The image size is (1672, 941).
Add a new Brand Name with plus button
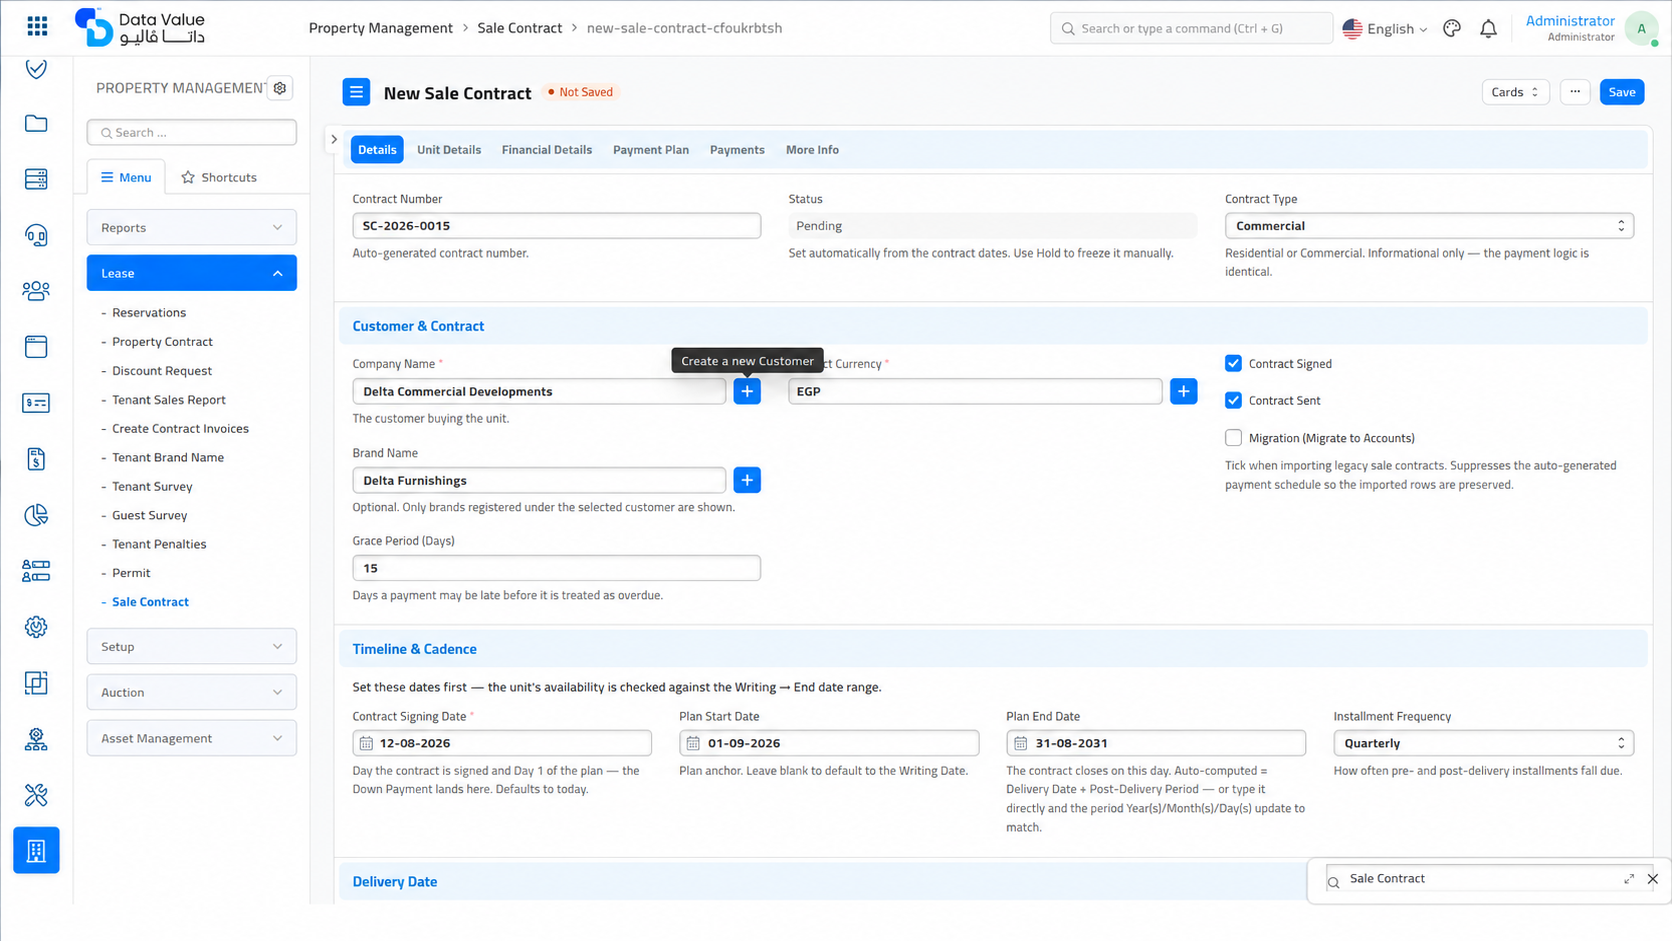(x=747, y=480)
